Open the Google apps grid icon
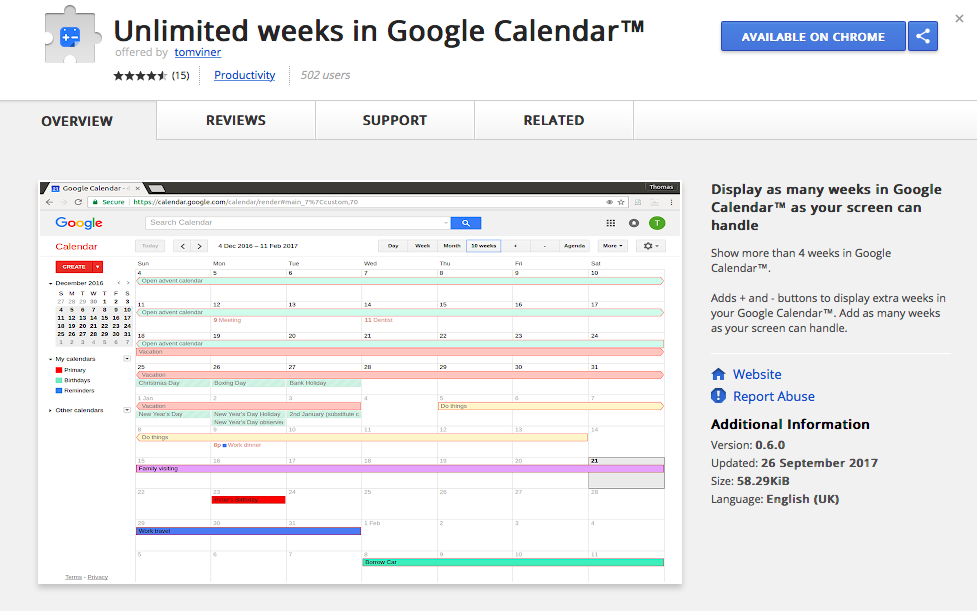977x611 pixels. pos(611,223)
